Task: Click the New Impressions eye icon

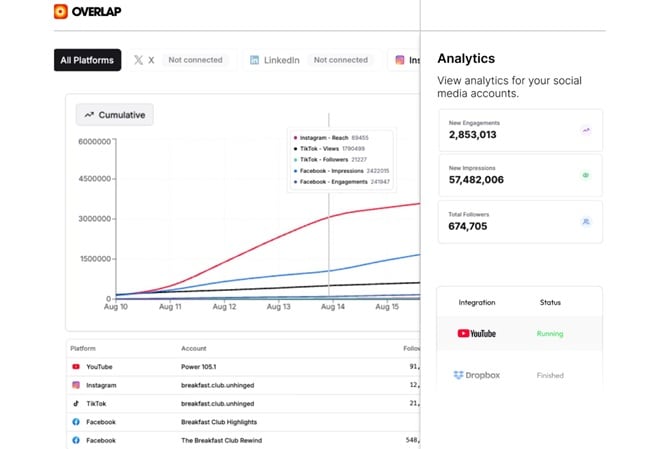Action: 585,175
